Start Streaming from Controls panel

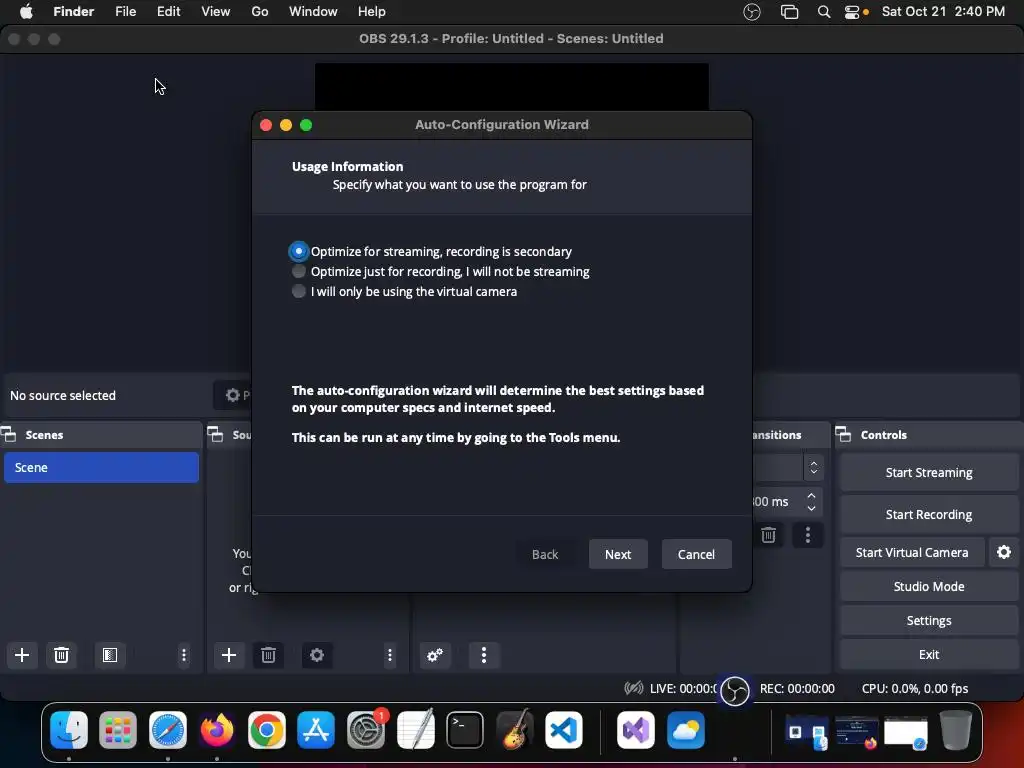click(x=929, y=472)
